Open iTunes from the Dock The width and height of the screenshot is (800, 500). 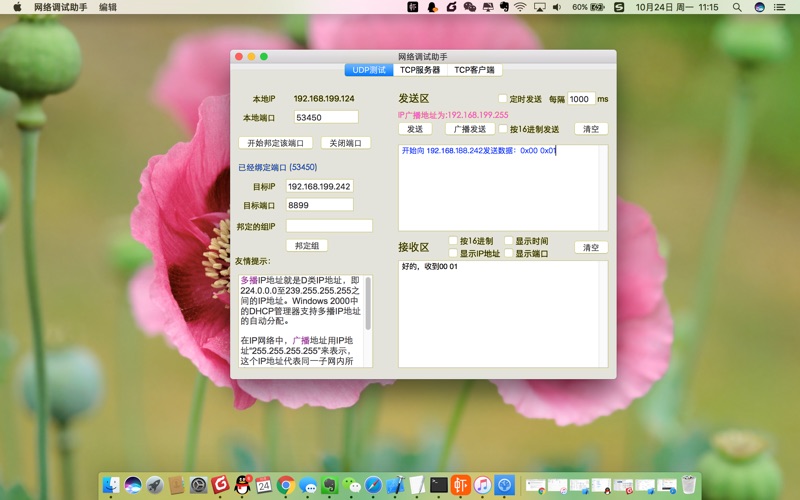coord(482,485)
